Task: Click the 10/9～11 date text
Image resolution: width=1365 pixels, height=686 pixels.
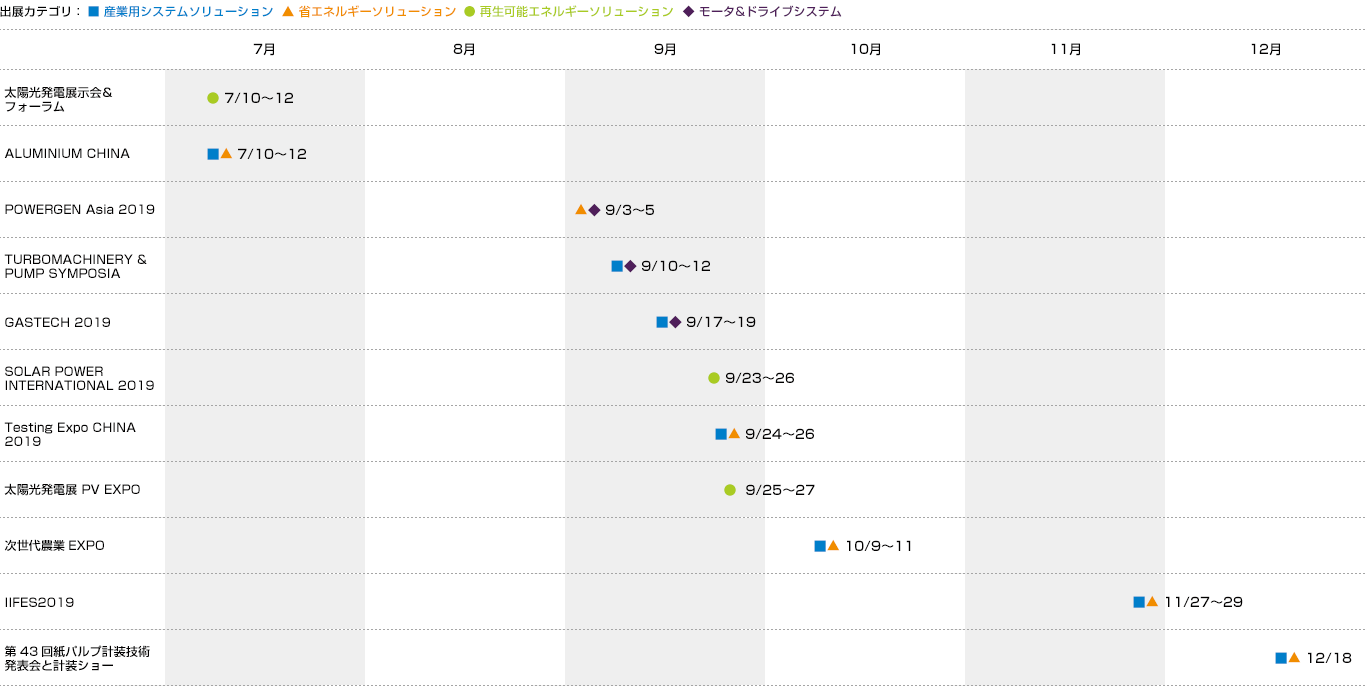Action: coord(879,546)
